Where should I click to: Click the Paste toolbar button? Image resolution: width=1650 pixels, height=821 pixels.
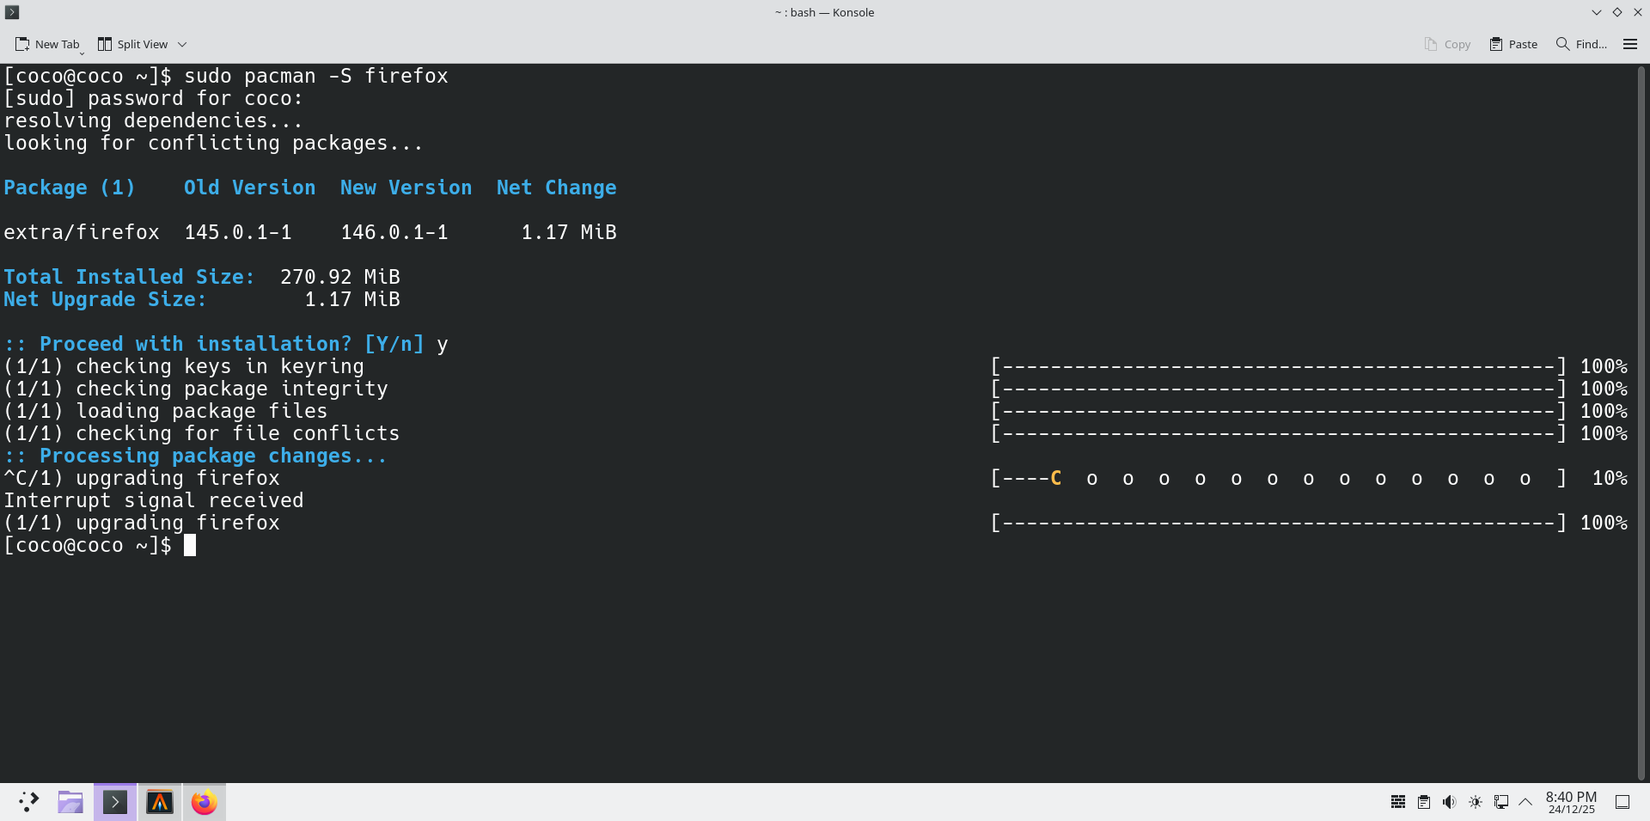pyautogui.click(x=1513, y=44)
